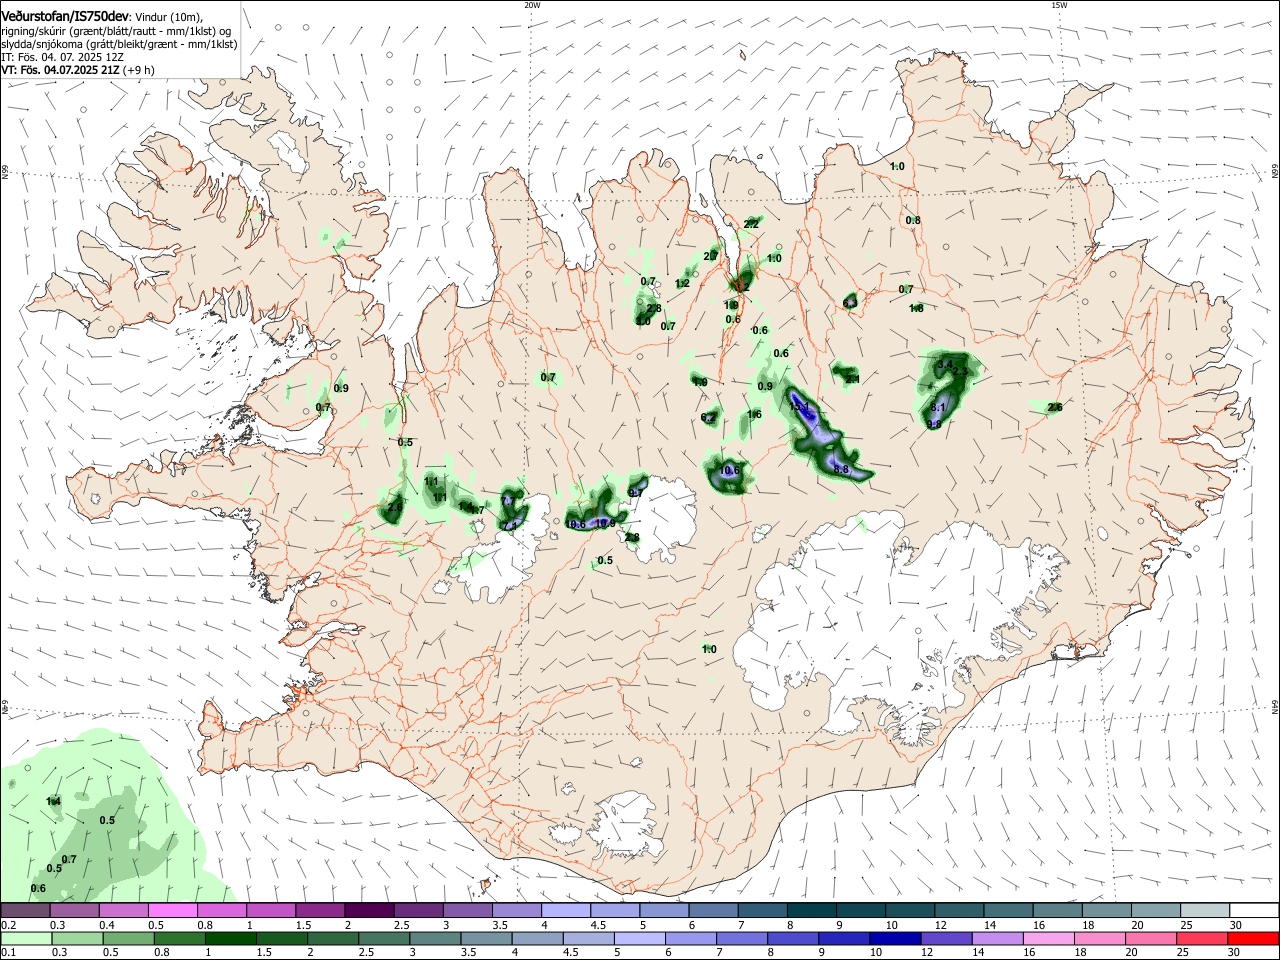Click the '0.6' value over the southwest ocean
The image size is (1280, 960).
coord(39,888)
